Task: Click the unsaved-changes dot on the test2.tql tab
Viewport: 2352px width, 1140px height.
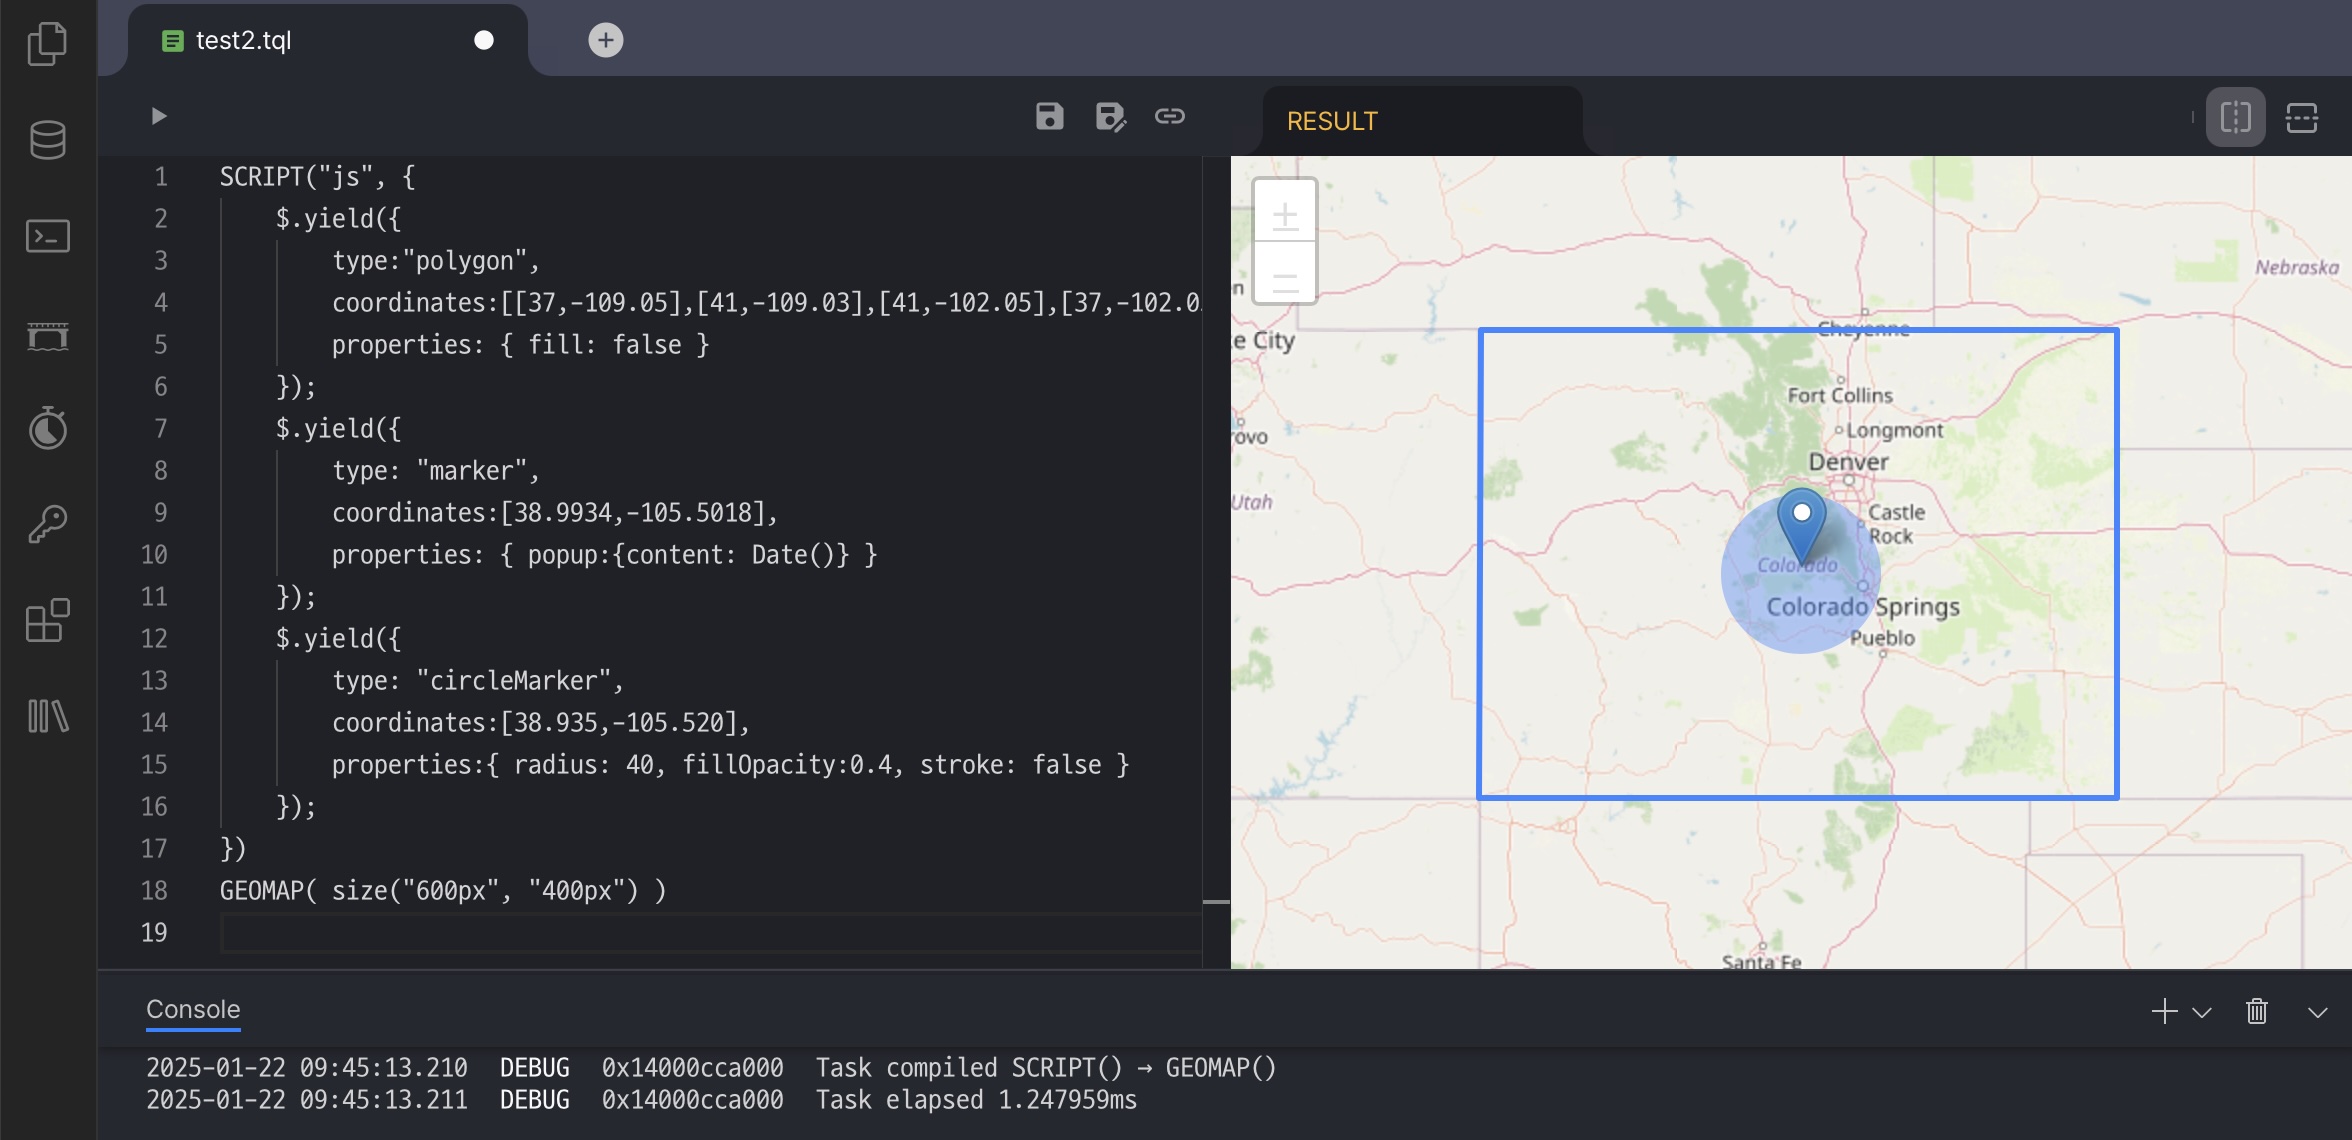Action: point(484,40)
